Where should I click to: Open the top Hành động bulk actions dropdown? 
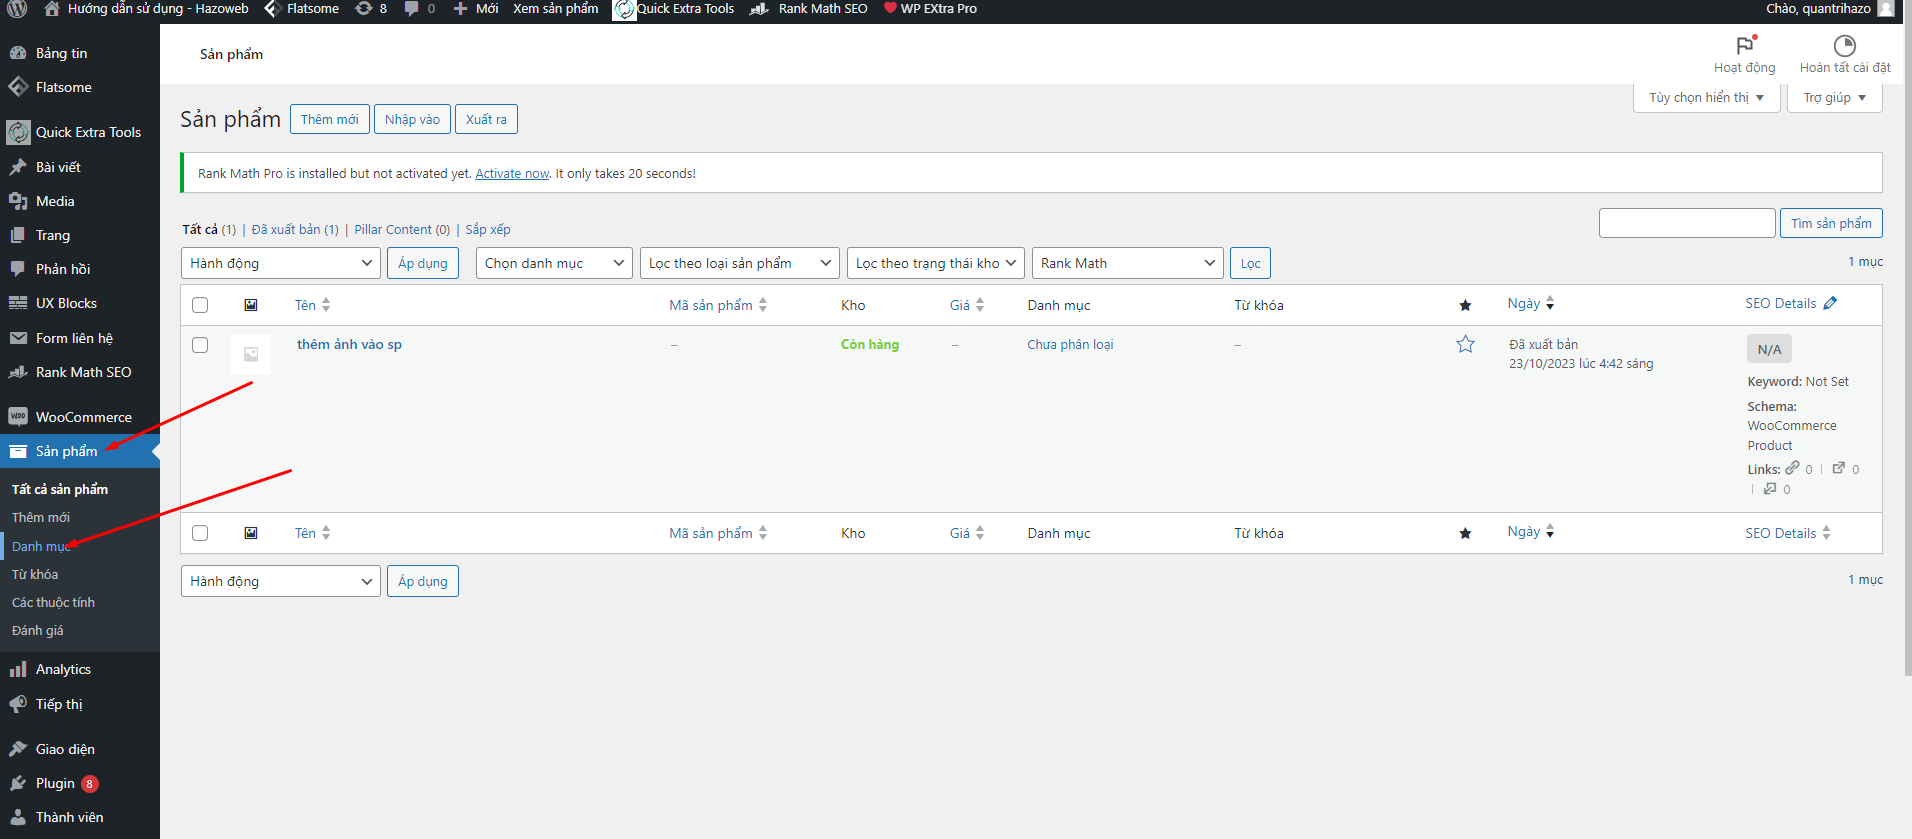tap(280, 263)
